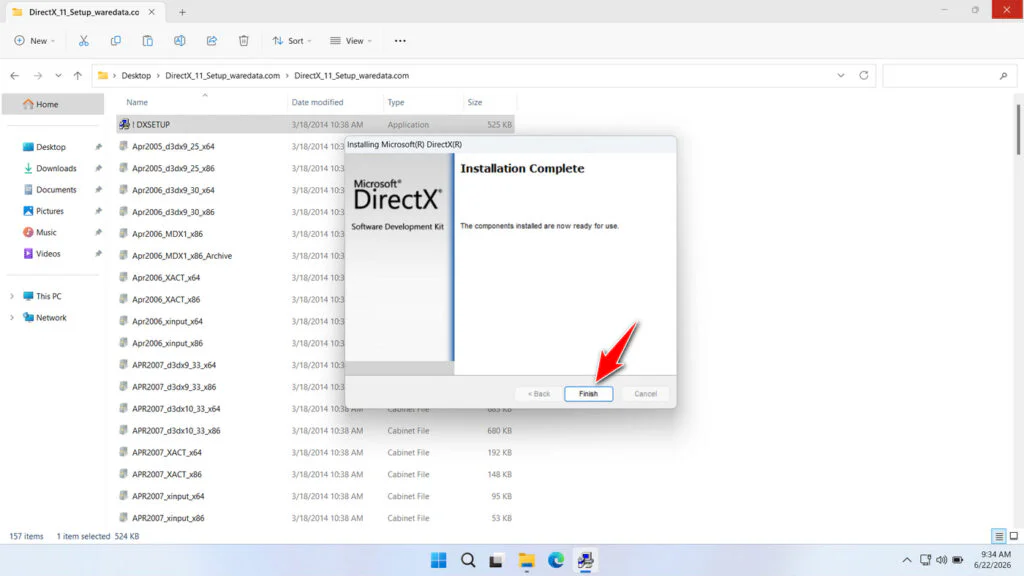Click Finish in DirectX installer
The height and width of the screenshot is (576, 1024).
[588, 394]
